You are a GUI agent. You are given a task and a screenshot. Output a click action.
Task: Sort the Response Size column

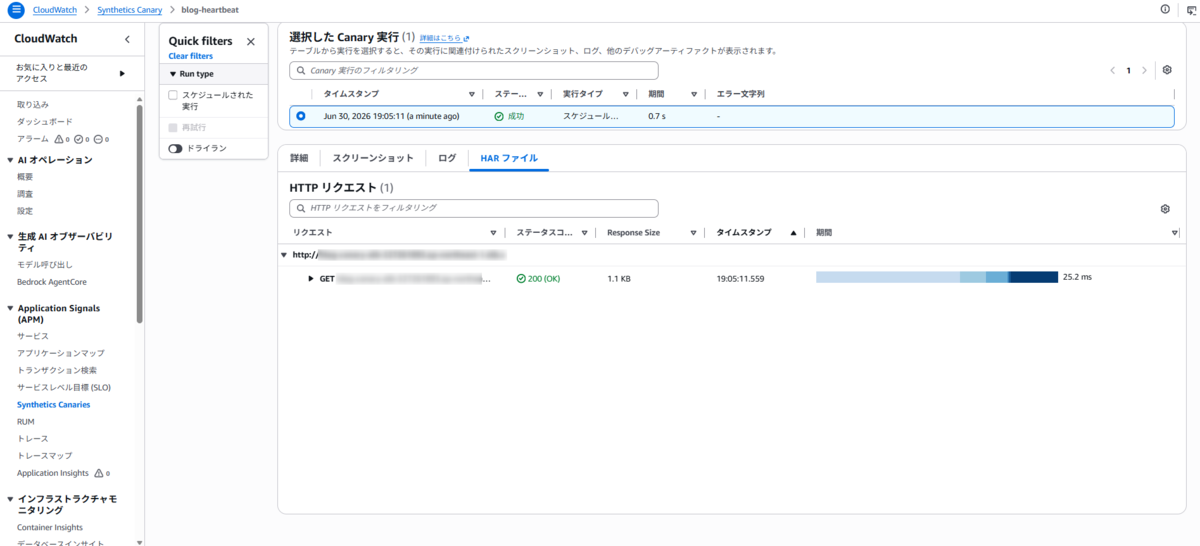(693, 232)
